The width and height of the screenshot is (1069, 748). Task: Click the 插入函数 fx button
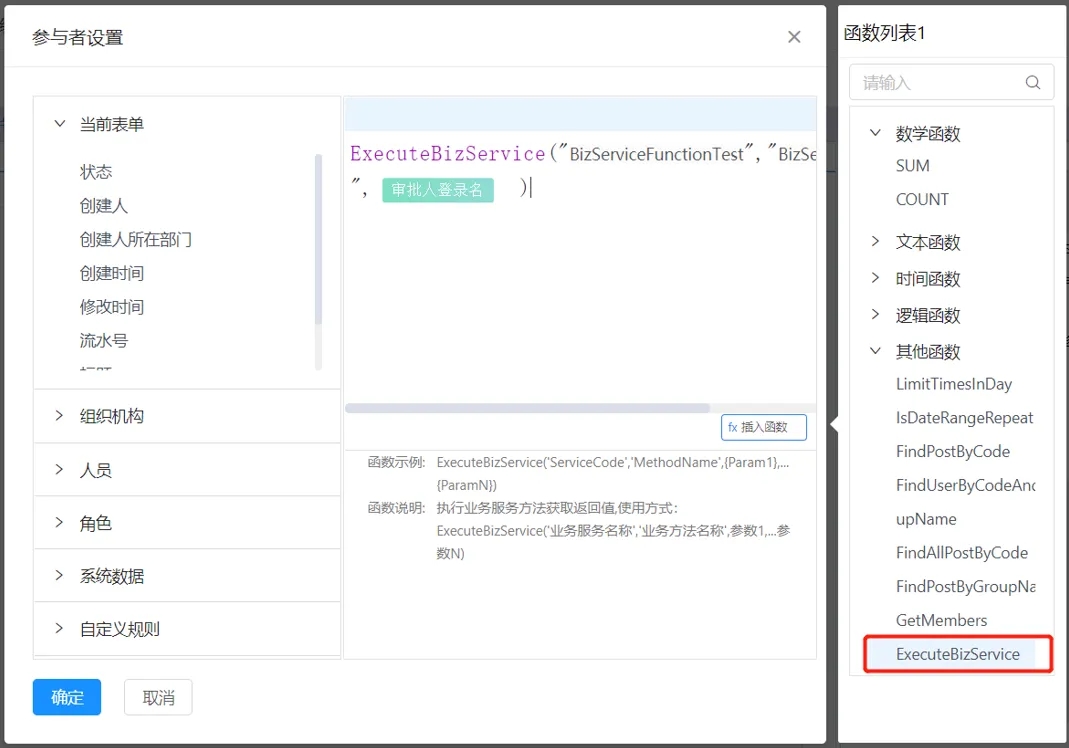pyautogui.click(x=763, y=427)
